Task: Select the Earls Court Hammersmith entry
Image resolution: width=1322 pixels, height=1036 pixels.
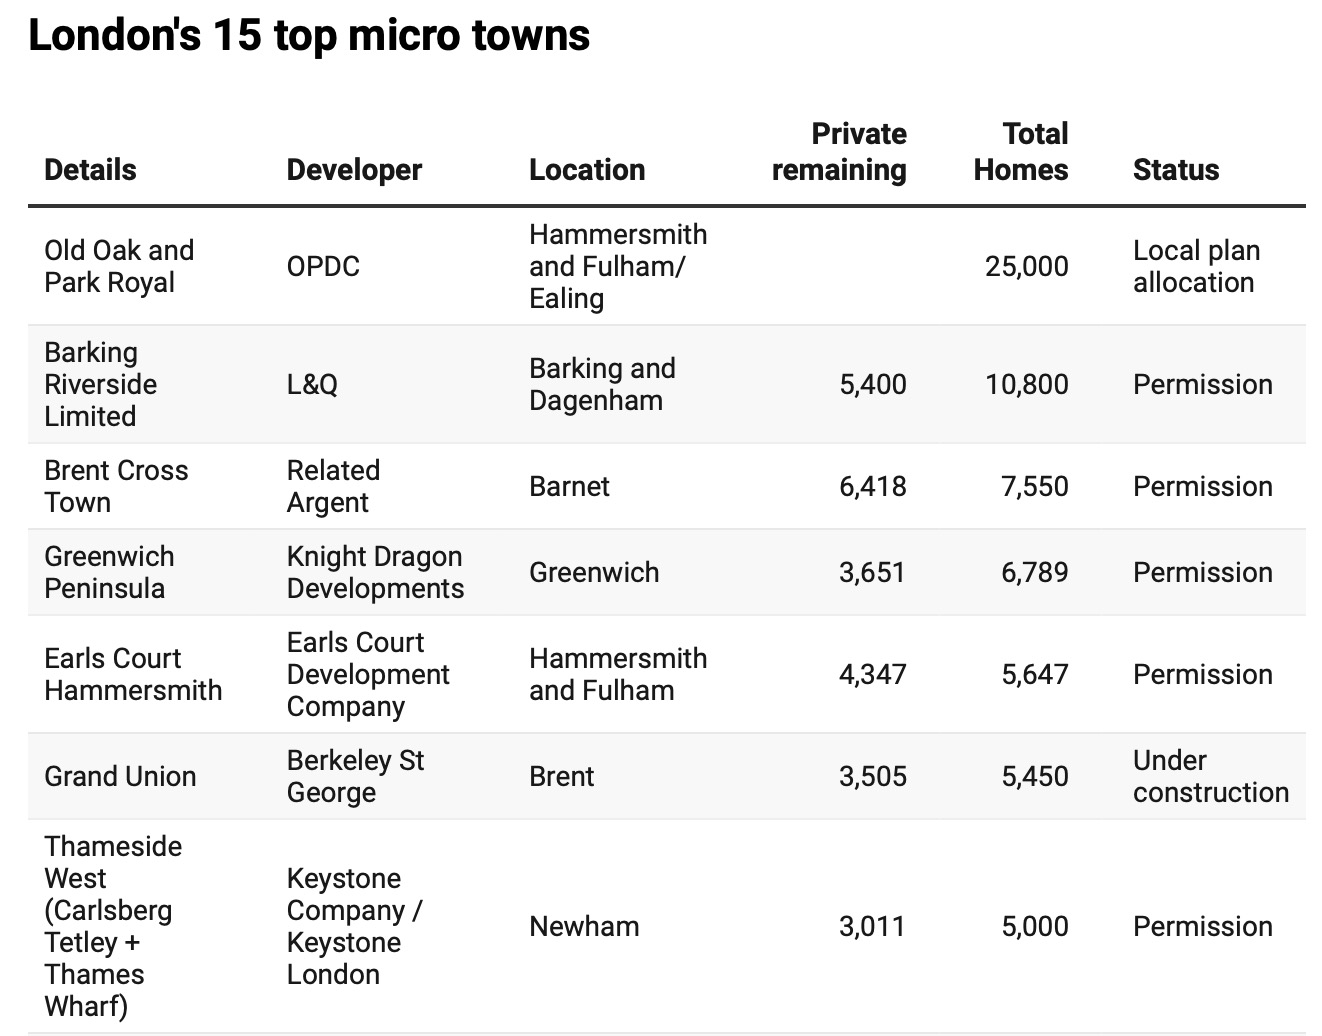Action: point(133,674)
